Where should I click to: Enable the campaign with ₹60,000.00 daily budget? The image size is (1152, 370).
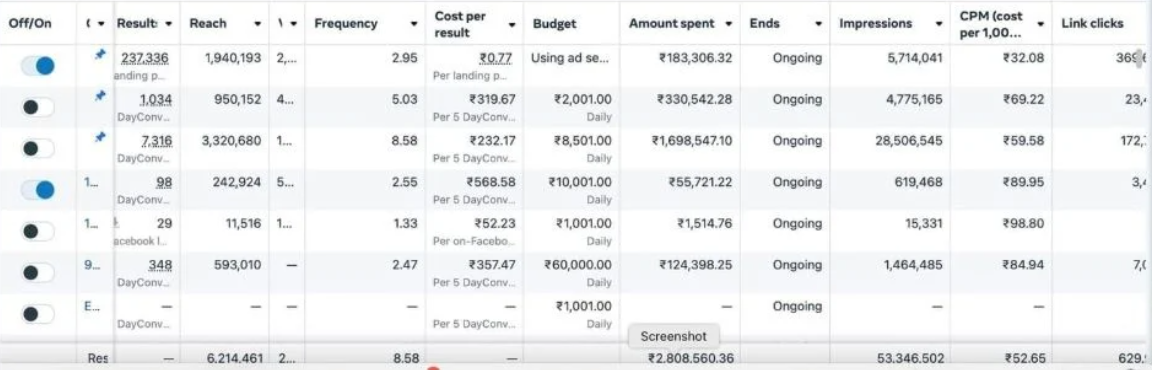(x=37, y=272)
